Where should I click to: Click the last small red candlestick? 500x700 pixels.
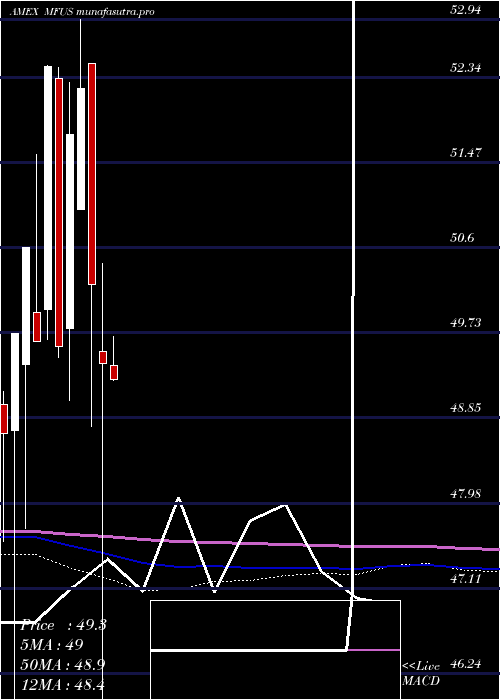point(114,372)
